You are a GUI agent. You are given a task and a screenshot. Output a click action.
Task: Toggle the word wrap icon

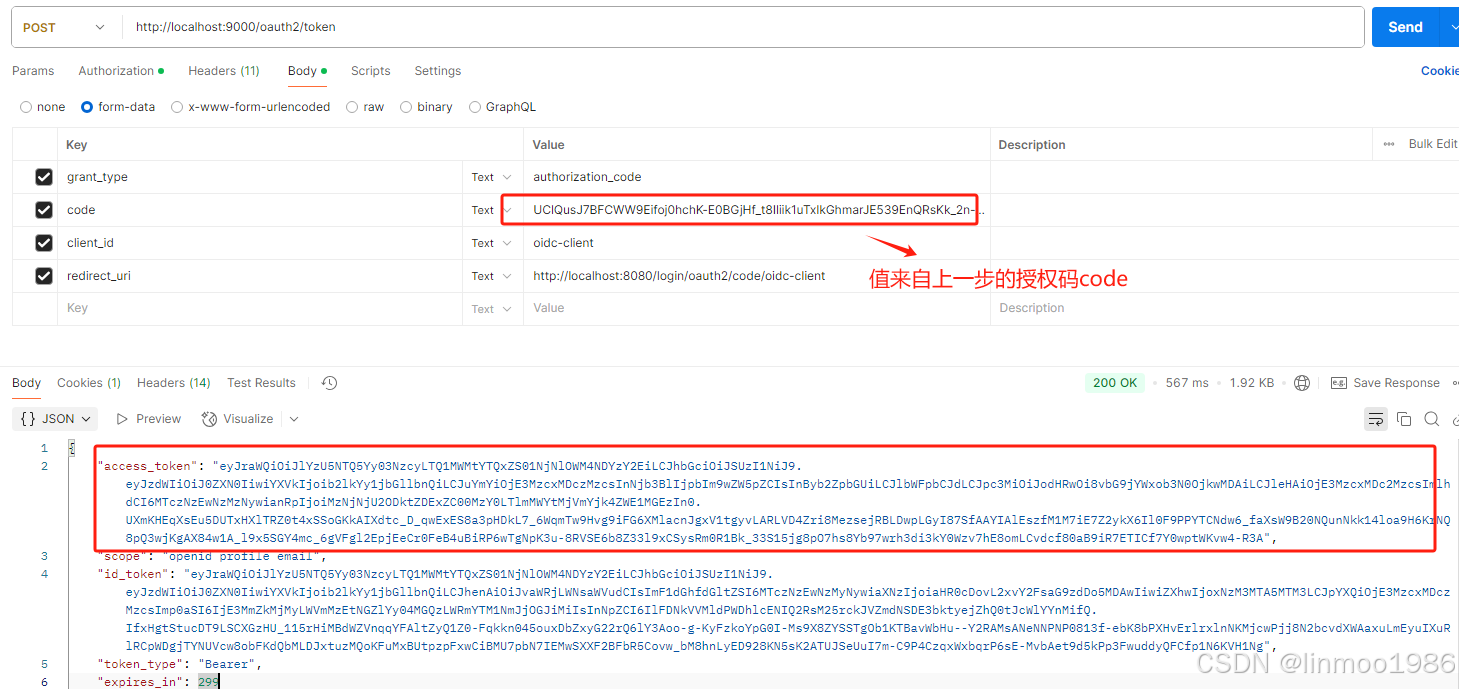[1376, 419]
